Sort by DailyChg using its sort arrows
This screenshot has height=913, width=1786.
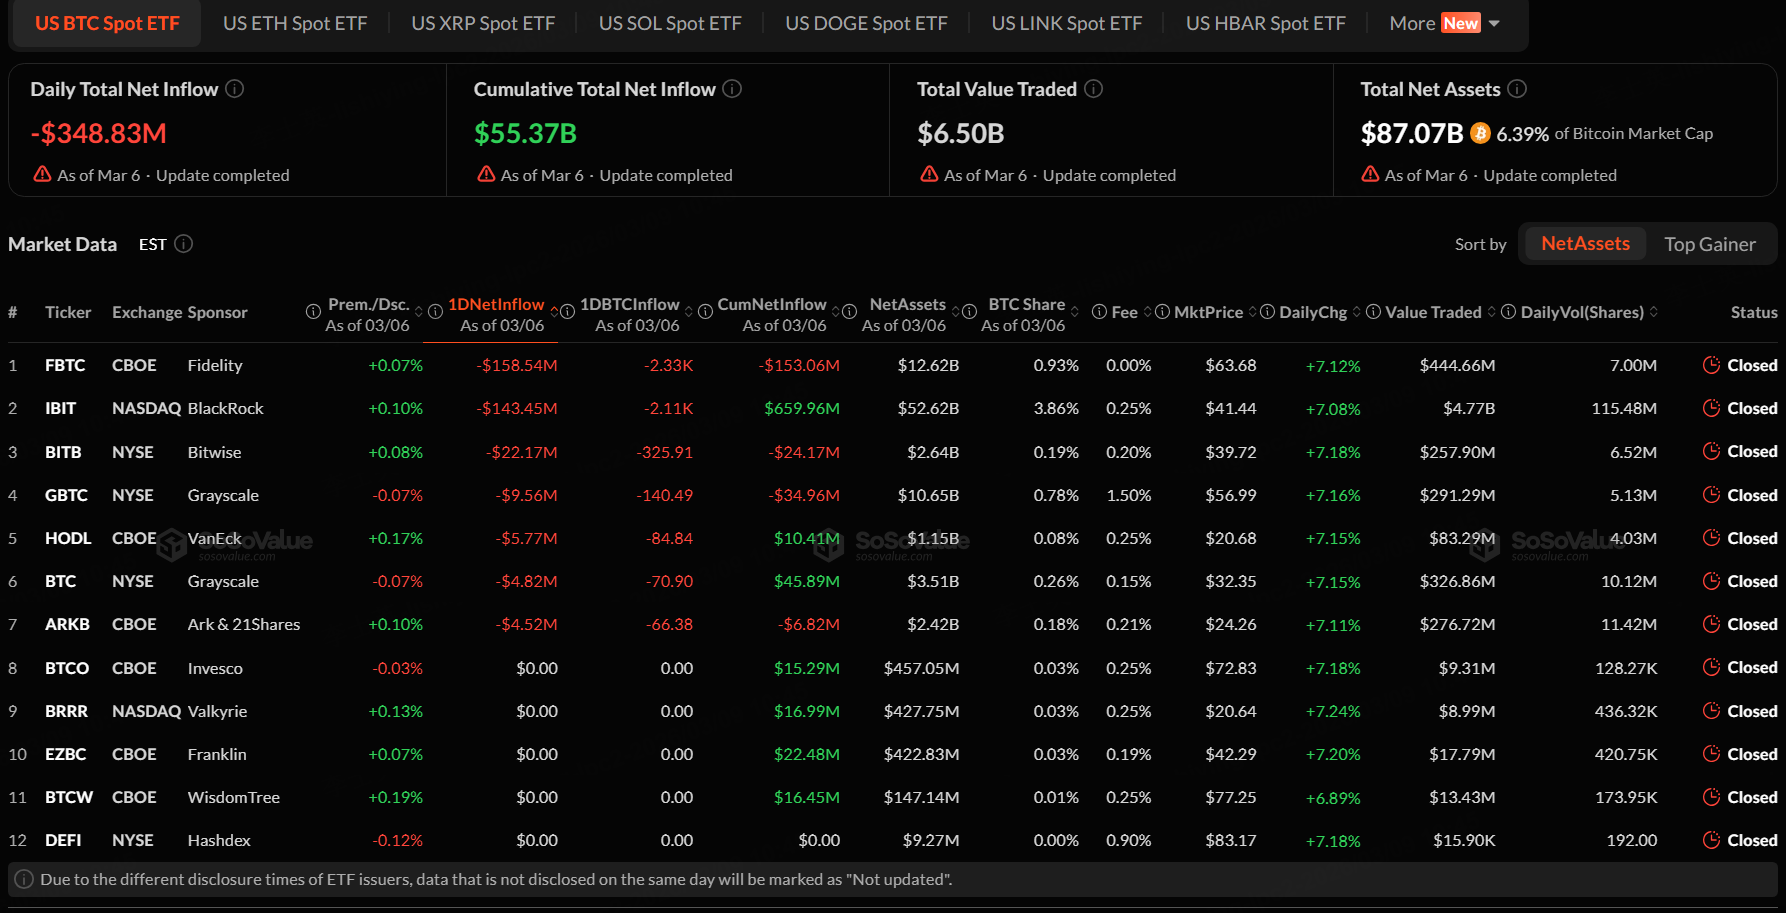click(1356, 312)
